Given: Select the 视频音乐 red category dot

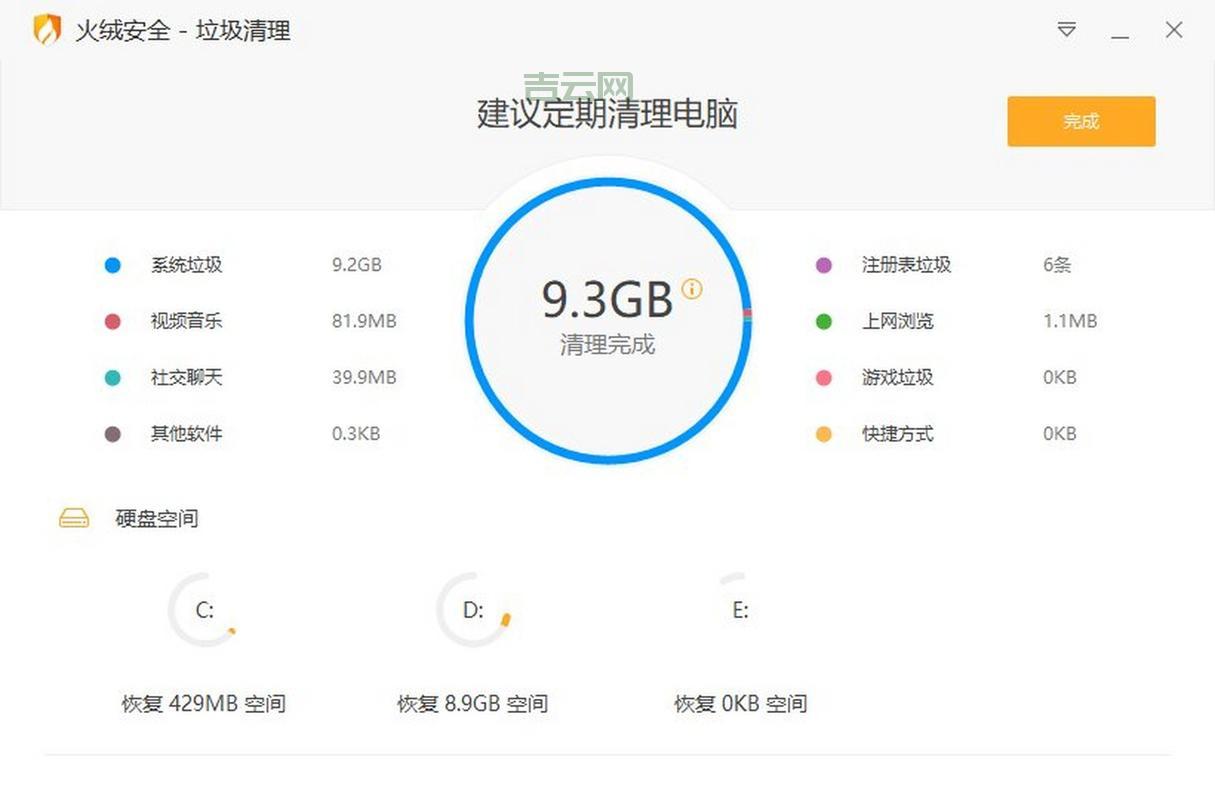Looking at the screenshot, I should [111, 321].
